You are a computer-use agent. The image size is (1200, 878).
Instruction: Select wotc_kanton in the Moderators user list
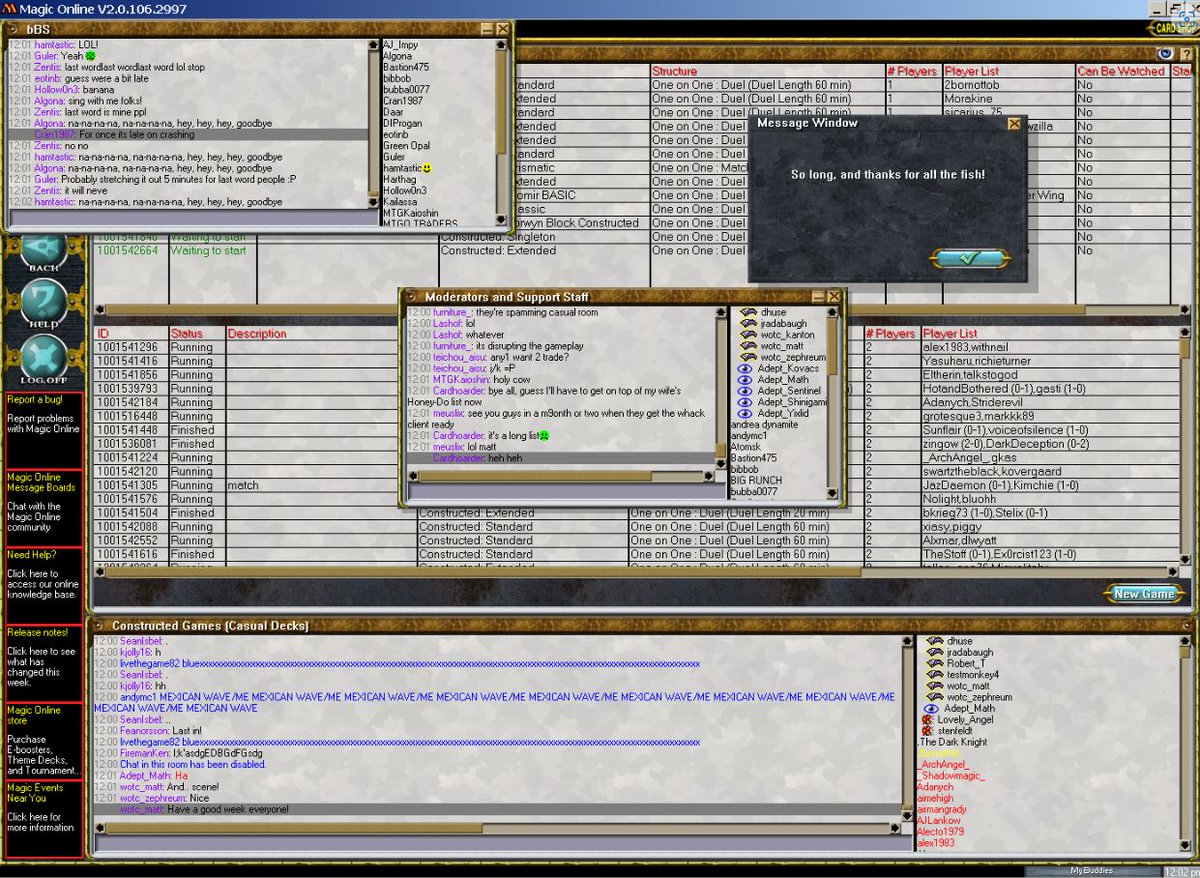tap(787, 335)
